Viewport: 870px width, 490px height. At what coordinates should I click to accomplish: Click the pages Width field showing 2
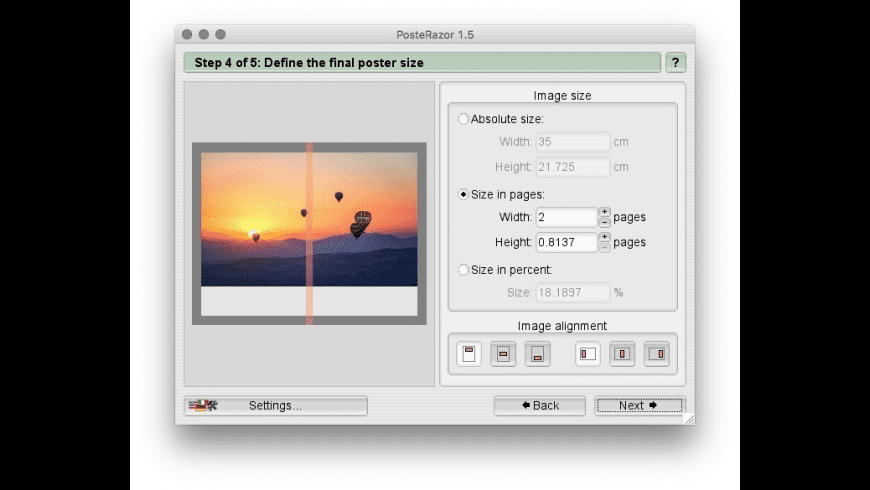pyautogui.click(x=566, y=217)
